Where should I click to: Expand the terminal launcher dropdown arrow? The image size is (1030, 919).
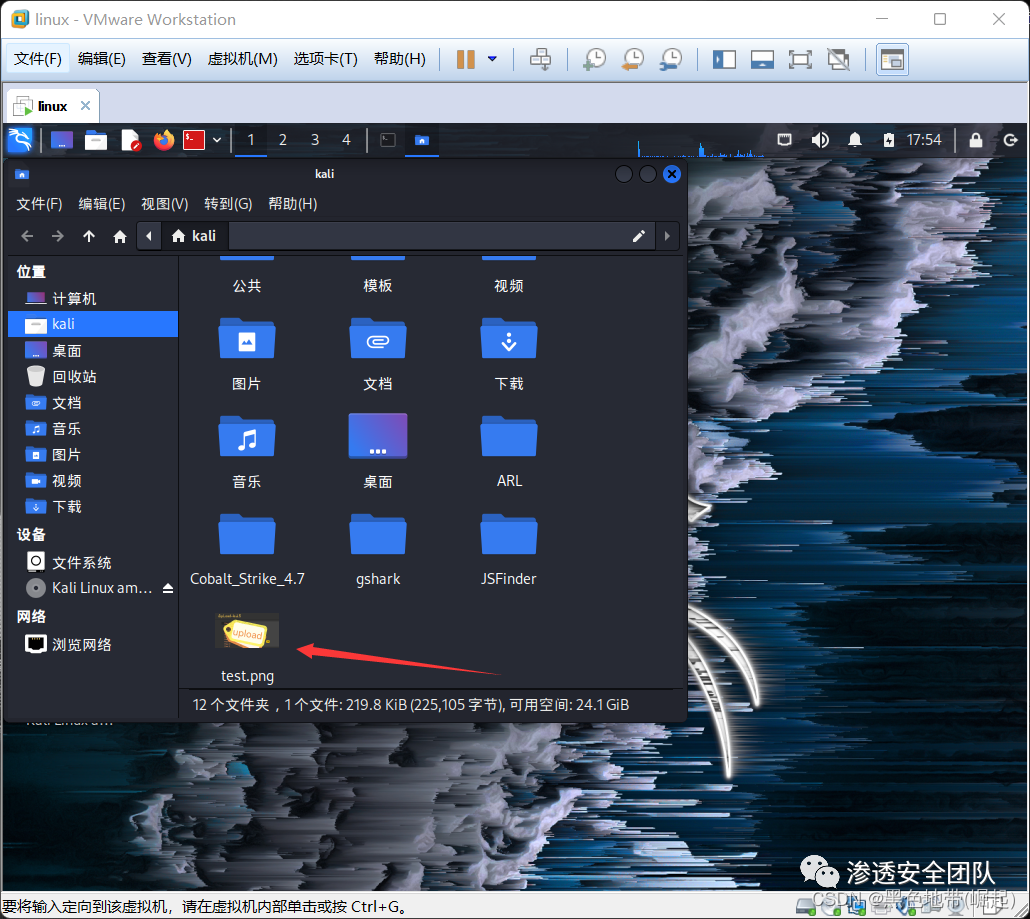pos(217,140)
